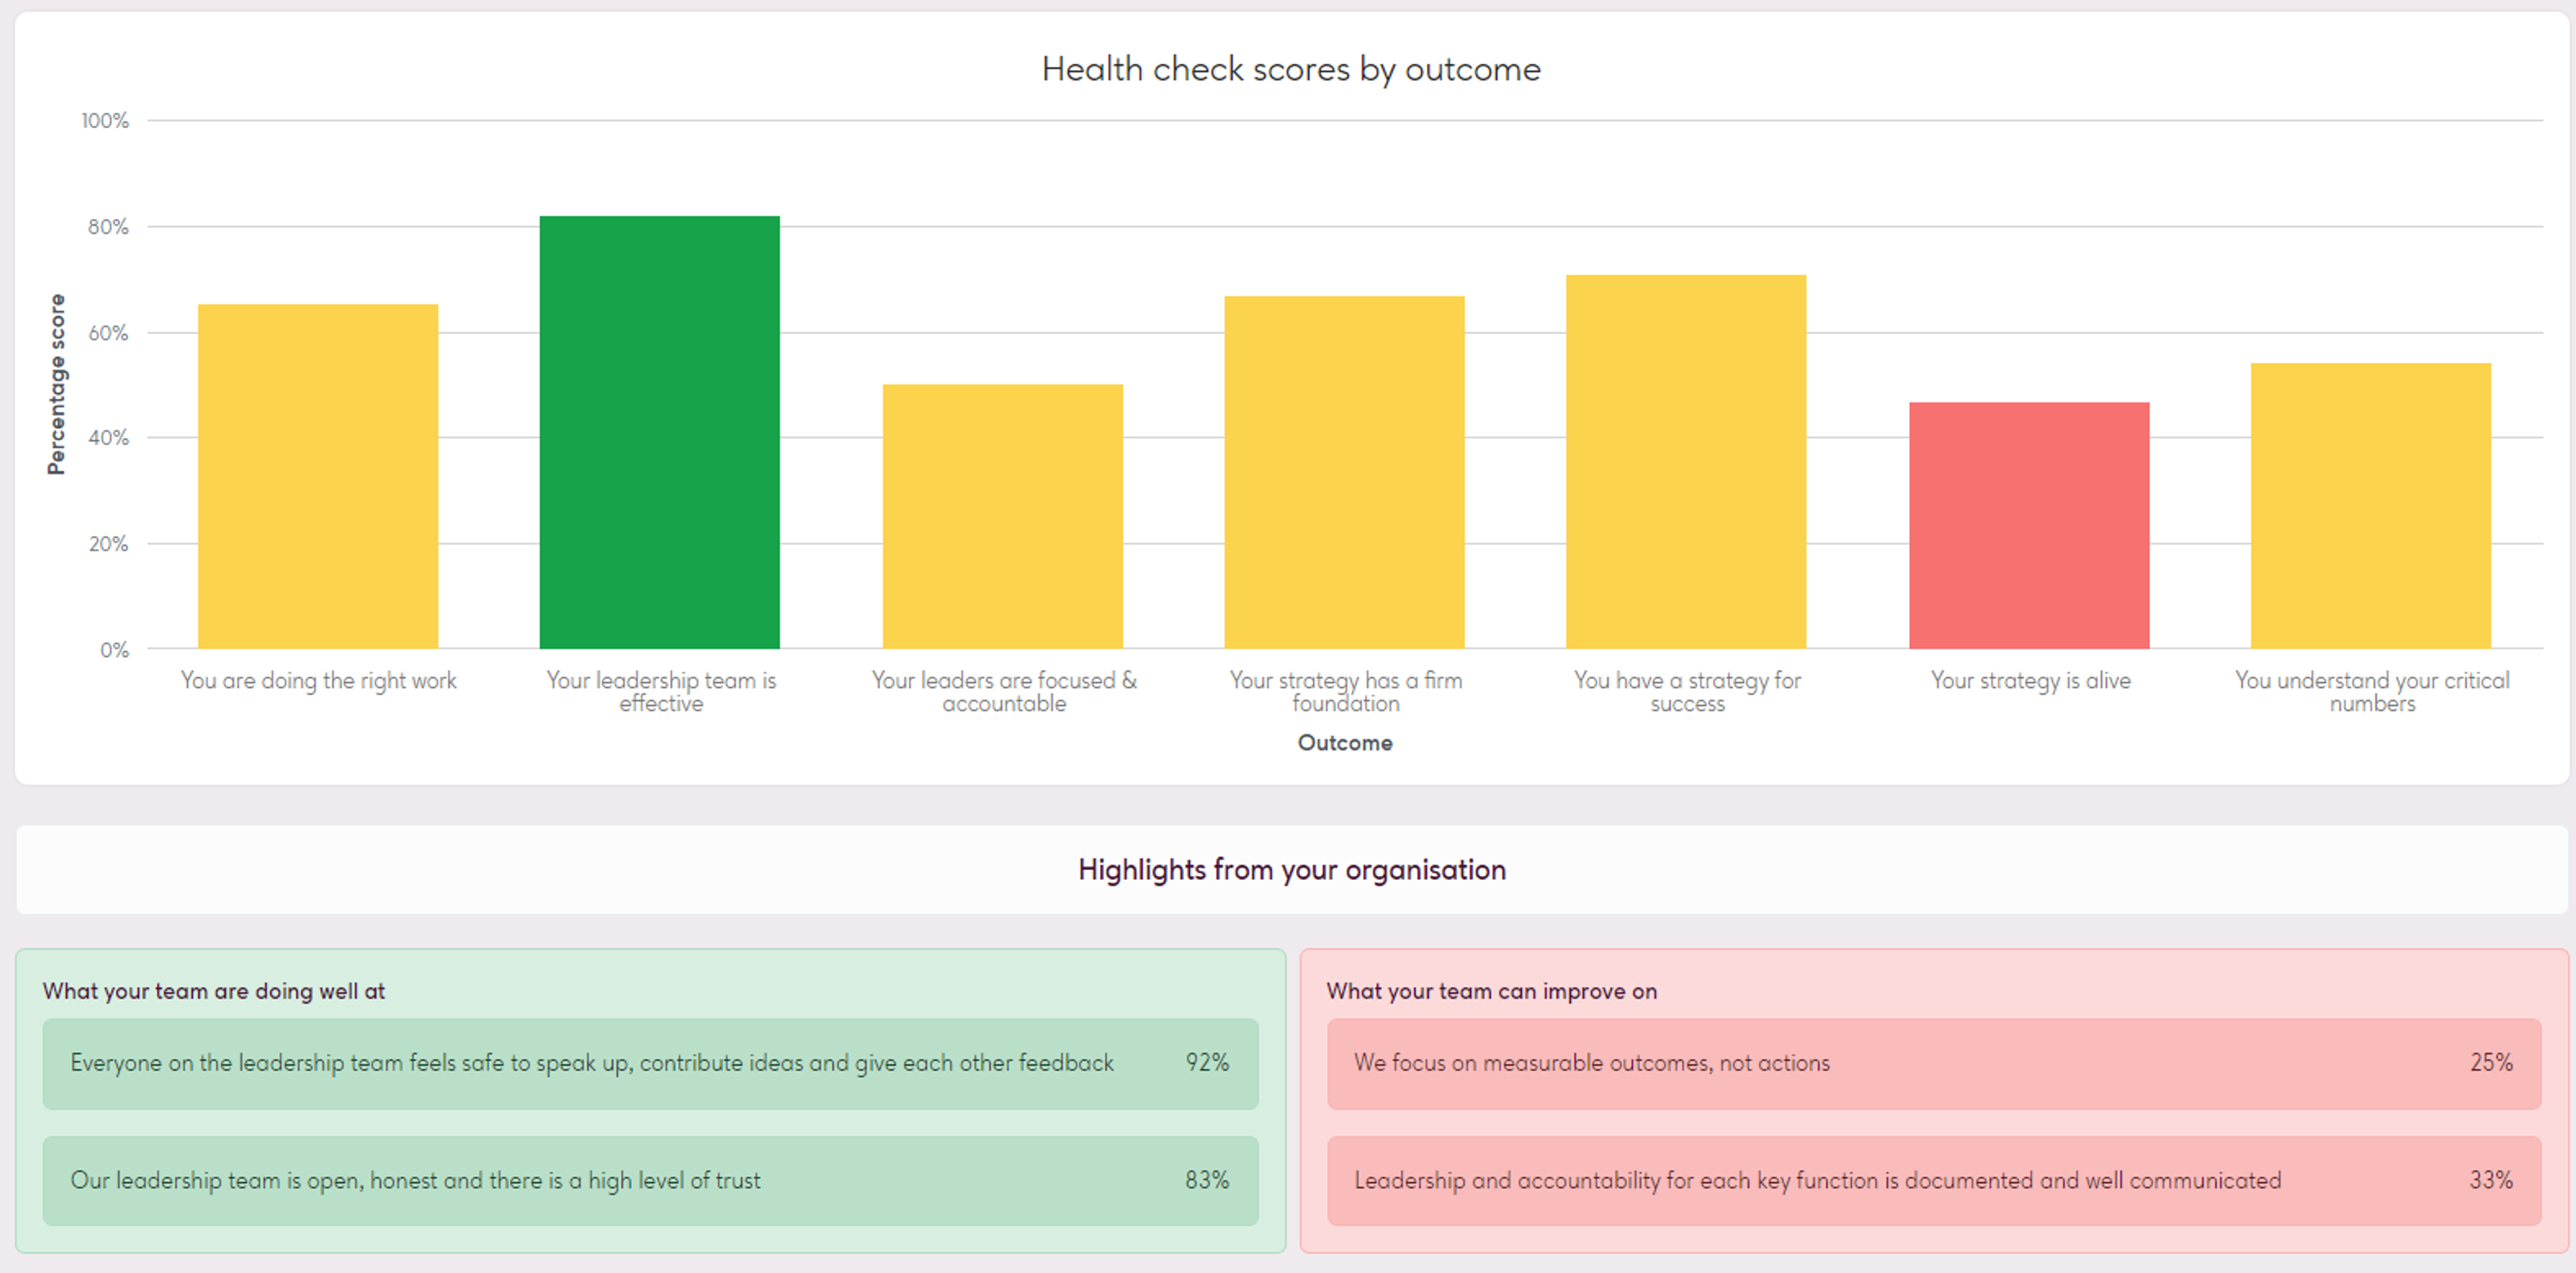
Task: Open the 83% 'open, honest' trust highlight
Action: pyautogui.click(x=650, y=1180)
